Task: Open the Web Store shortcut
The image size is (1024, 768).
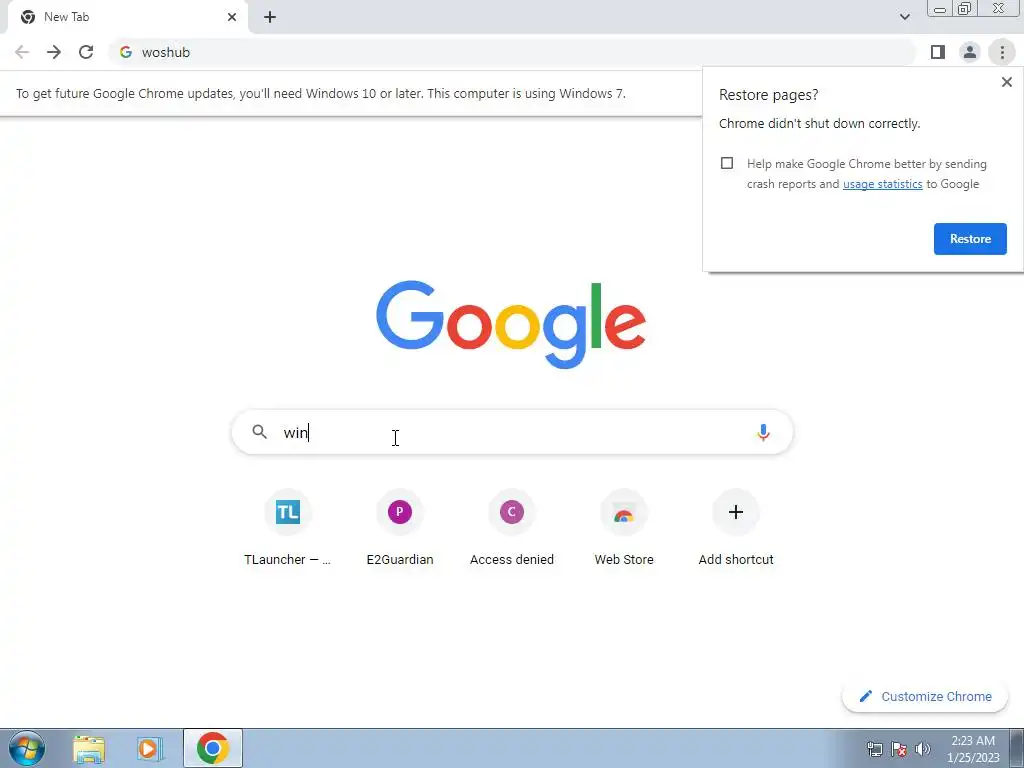Action: point(624,529)
